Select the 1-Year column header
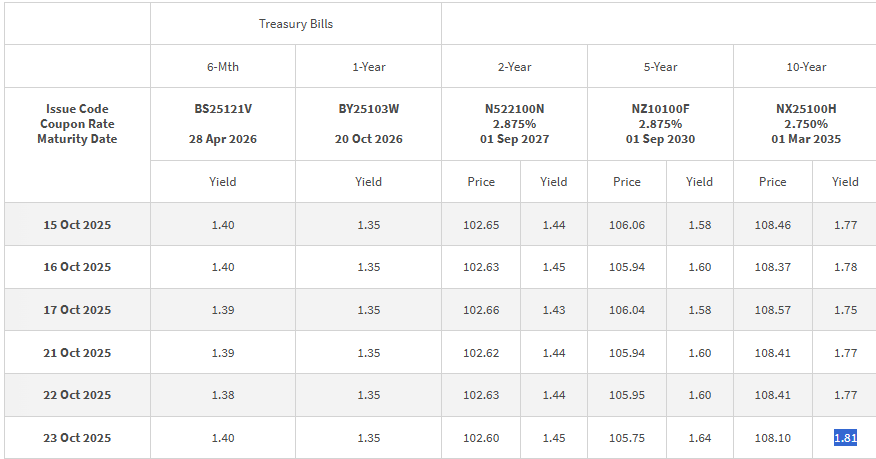This screenshot has height=459, width=876. click(368, 67)
